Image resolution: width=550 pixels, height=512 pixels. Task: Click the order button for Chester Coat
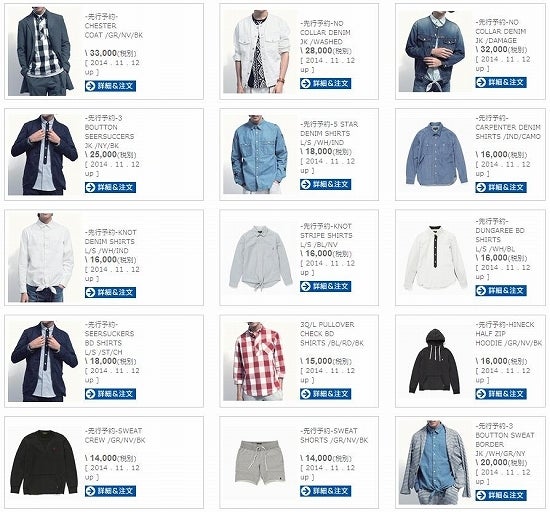[110, 86]
